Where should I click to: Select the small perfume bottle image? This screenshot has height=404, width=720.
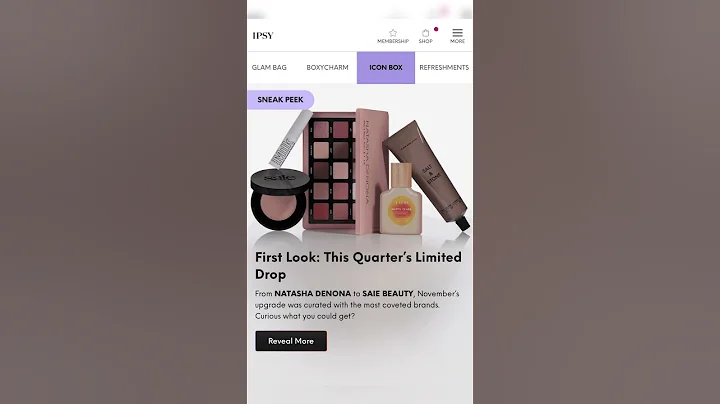(400, 199)
